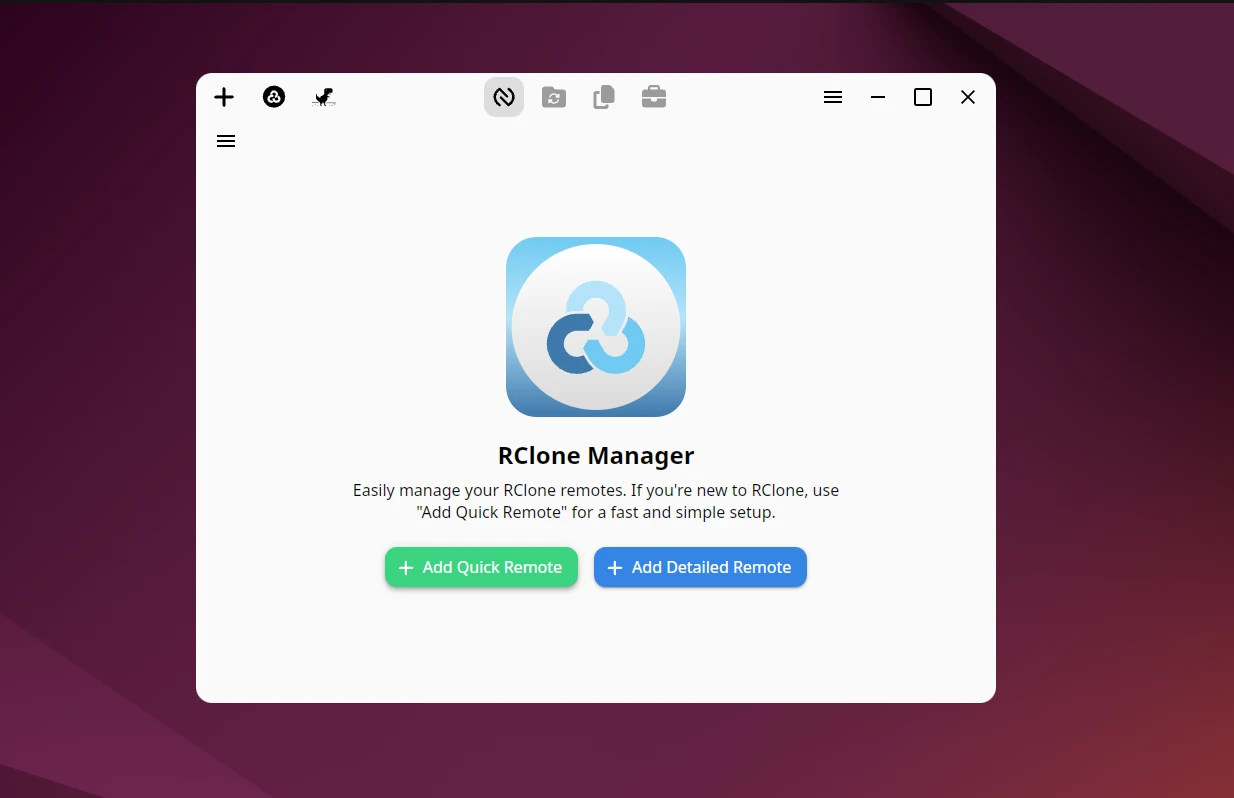Screen dimensions: 1234x798
Task: Minimize the RClone Manager window
Action: click(878, 97)
